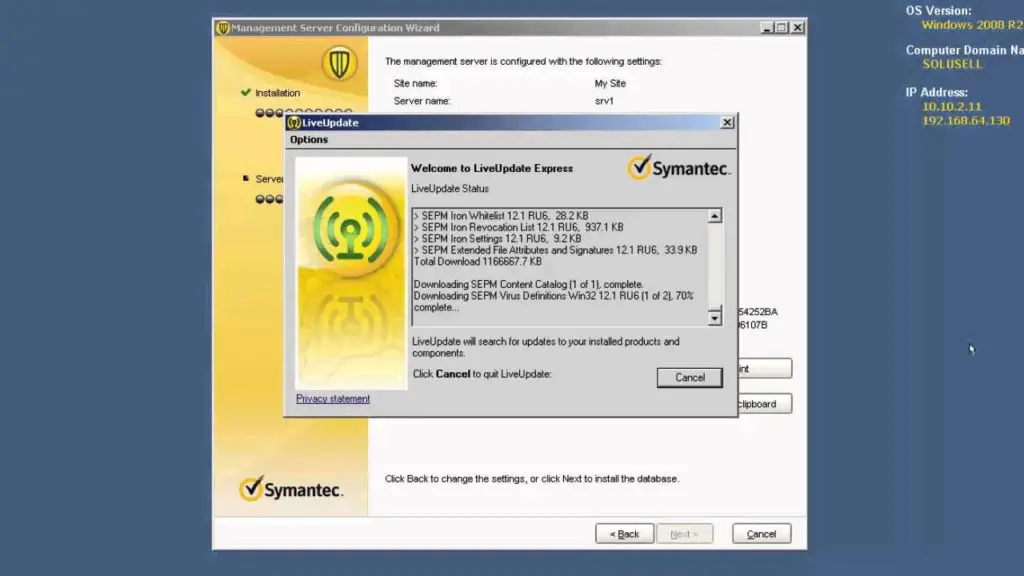The height and width of the screenshot is (576, 1024).
Task: Select the 'srv1' server name value
Action: click(x=604, y=101)
